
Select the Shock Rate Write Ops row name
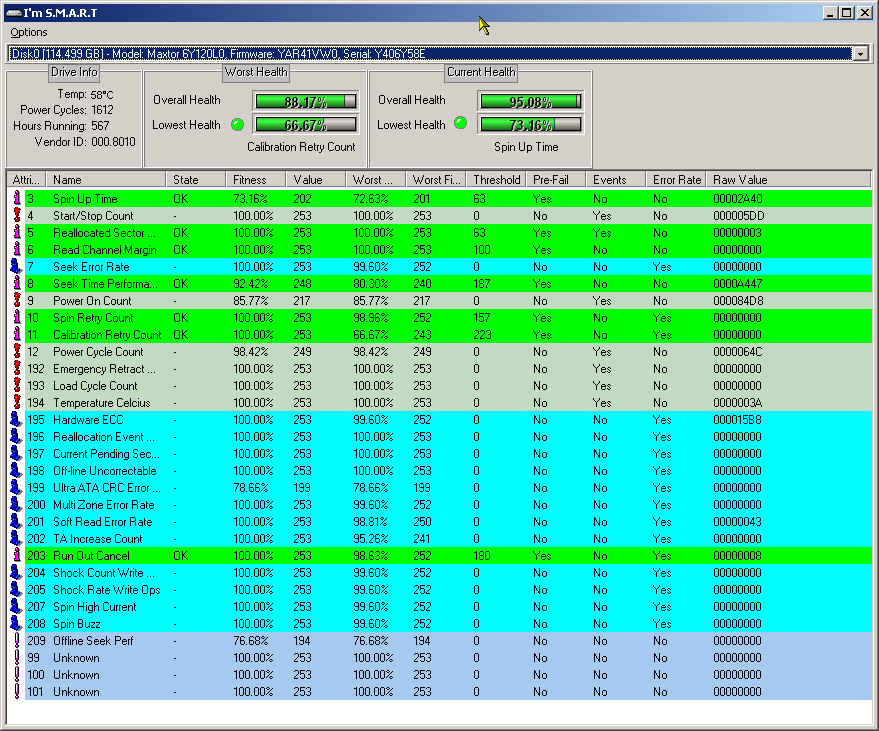[107, 590]
